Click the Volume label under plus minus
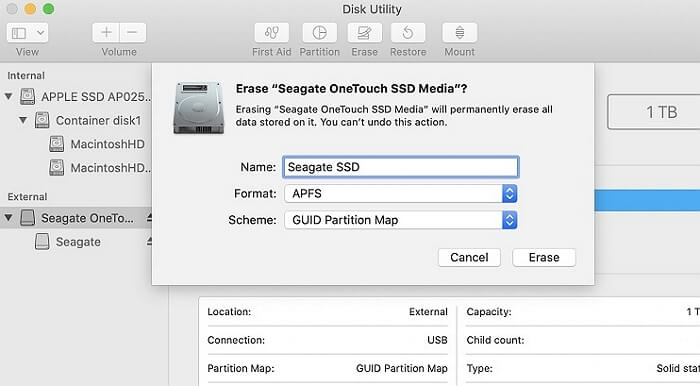The width and height of the screenshot is (700, 386). click(119, 52)
